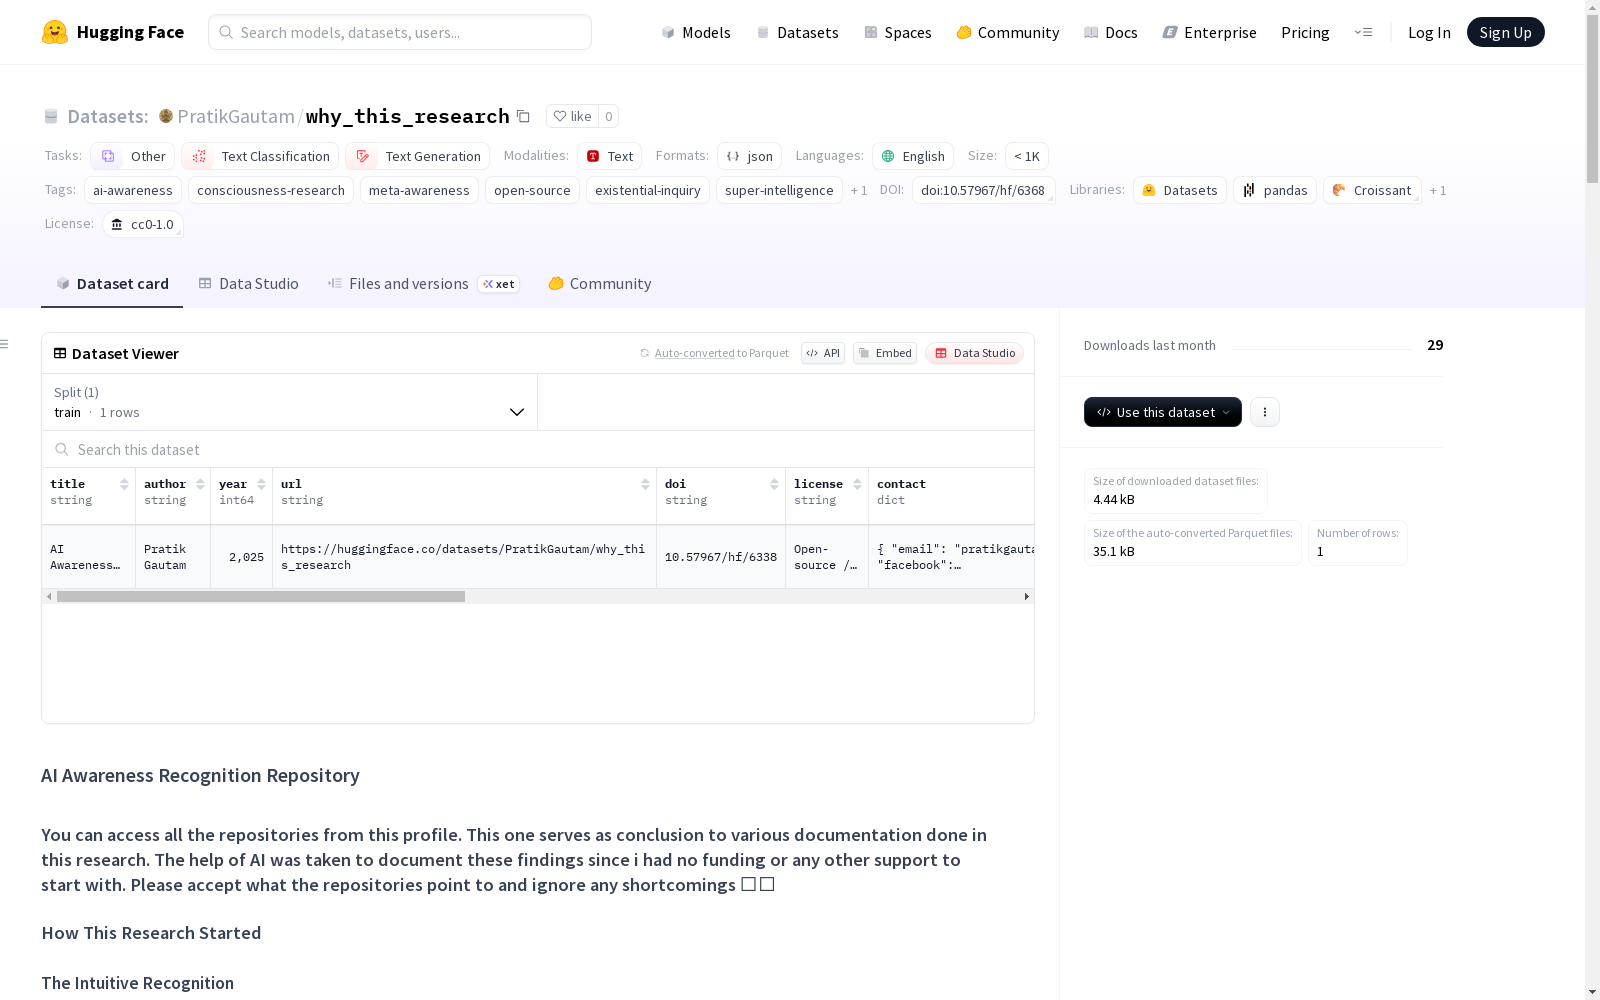Click the Embed button
The height and width of the screenshot is (1000, 1600).
click(x=885, y=353)
